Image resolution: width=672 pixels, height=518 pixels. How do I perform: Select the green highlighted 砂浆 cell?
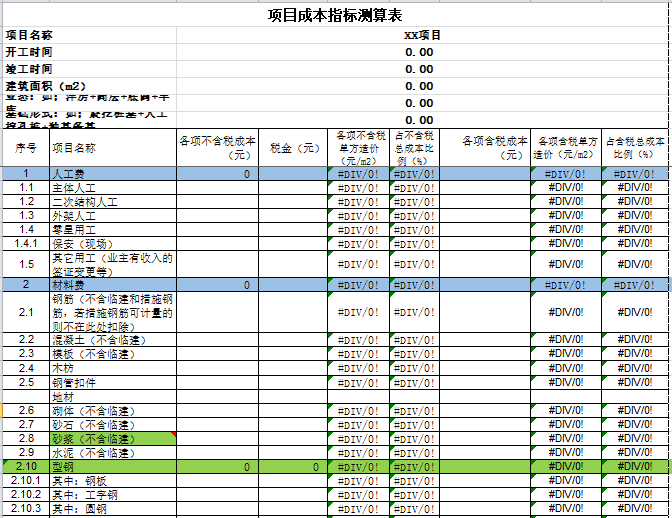[112, 439]
